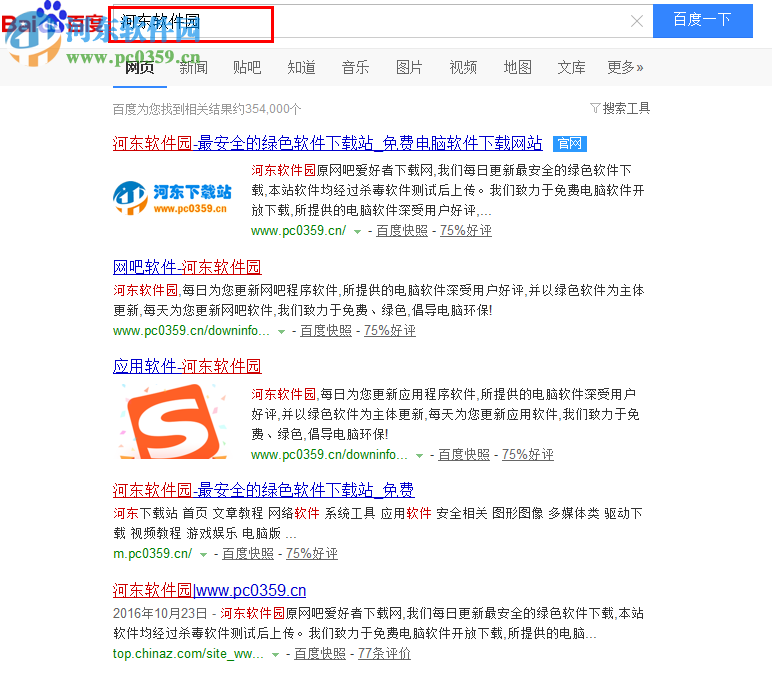The width and height of the screenshot is (772, 678).
Task: Click 75%好评 under 网吧软件 result
Action: coord(389,330)
